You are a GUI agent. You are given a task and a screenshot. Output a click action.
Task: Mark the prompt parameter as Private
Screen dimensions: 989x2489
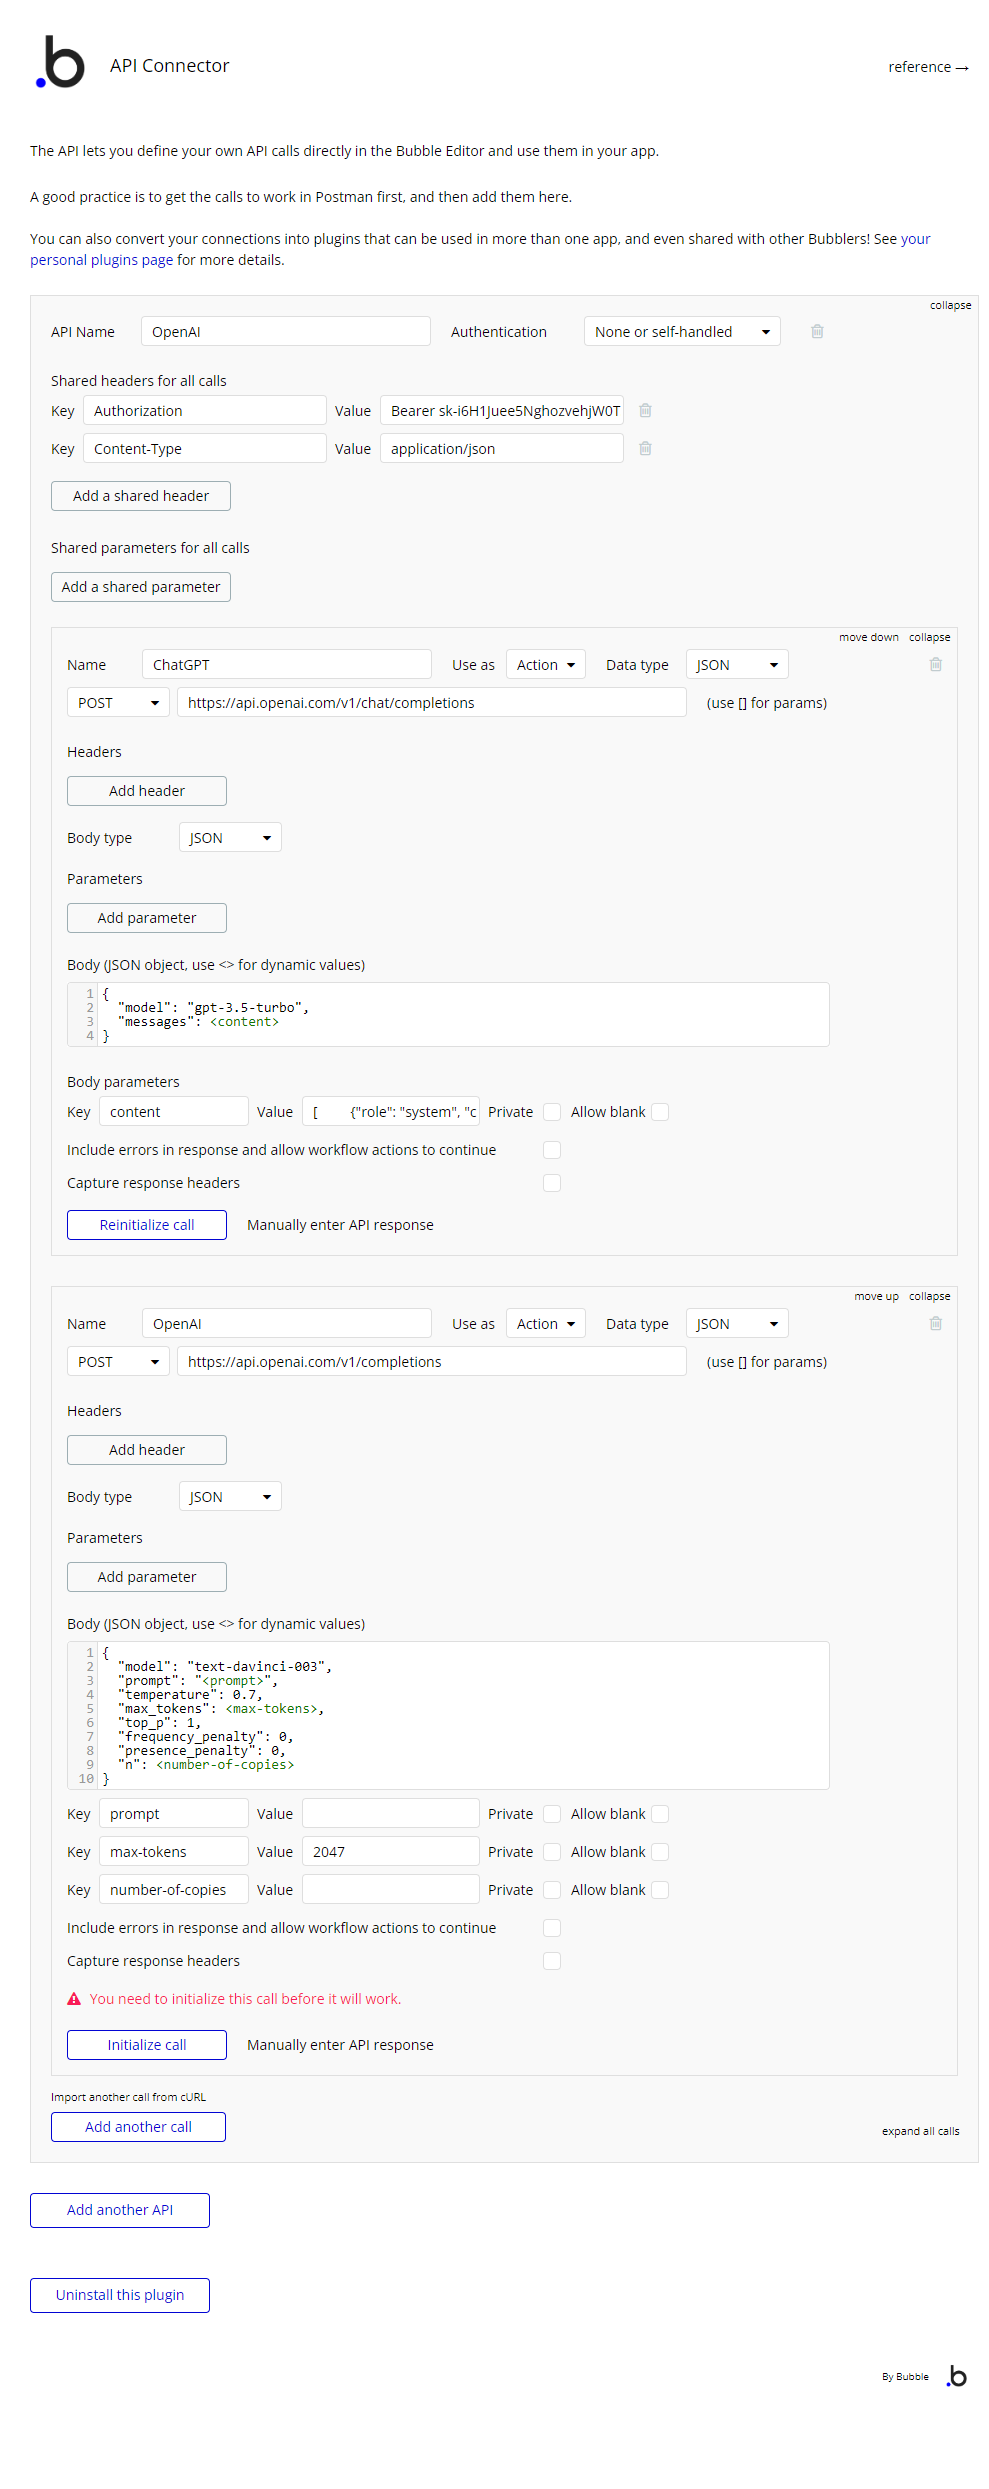552,1814
